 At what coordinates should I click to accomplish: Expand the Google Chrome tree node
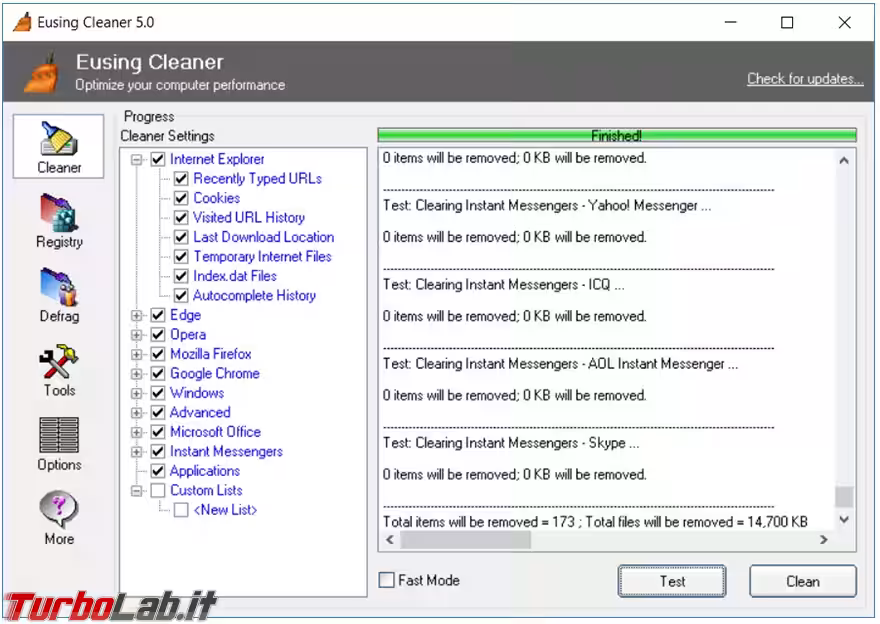(137, 374)
